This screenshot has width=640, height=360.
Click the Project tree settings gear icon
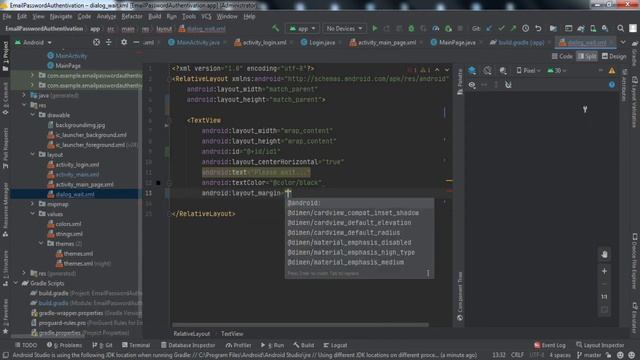124,42
